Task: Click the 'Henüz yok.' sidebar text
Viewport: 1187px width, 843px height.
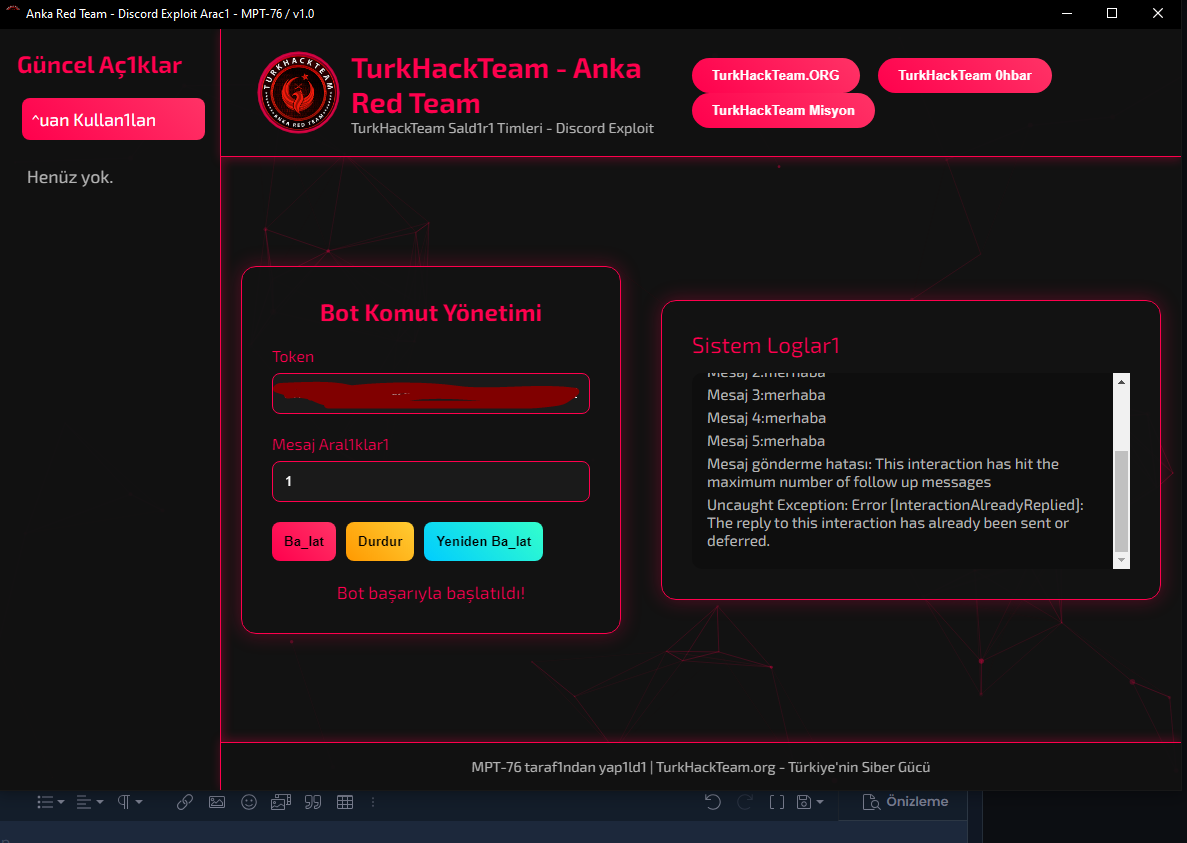Action: (x=70, y=177)
